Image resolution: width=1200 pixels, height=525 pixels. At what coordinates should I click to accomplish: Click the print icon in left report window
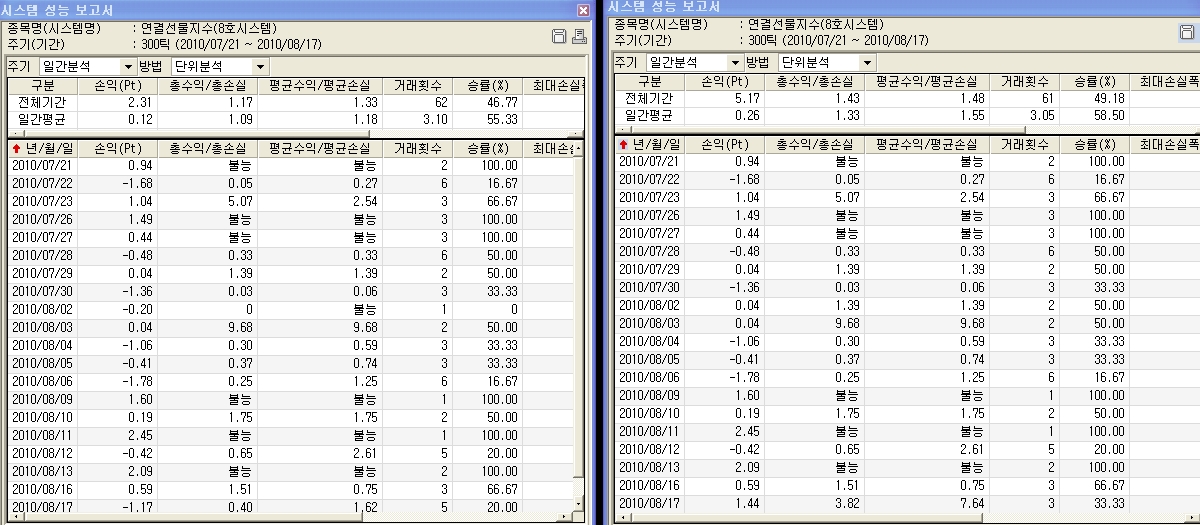(578, 37)
